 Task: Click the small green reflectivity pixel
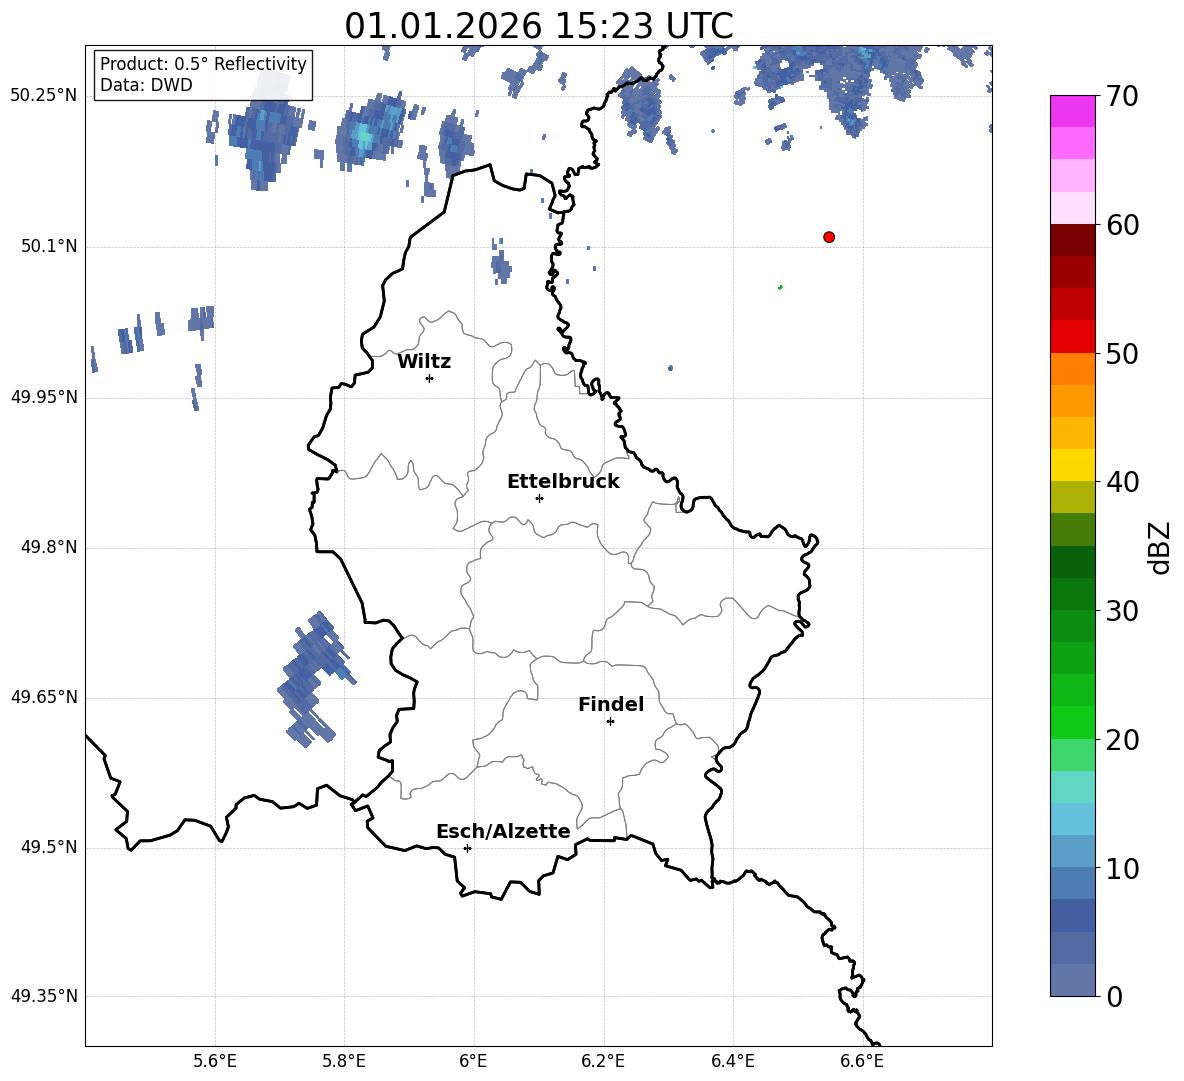(x=780, y=287)
